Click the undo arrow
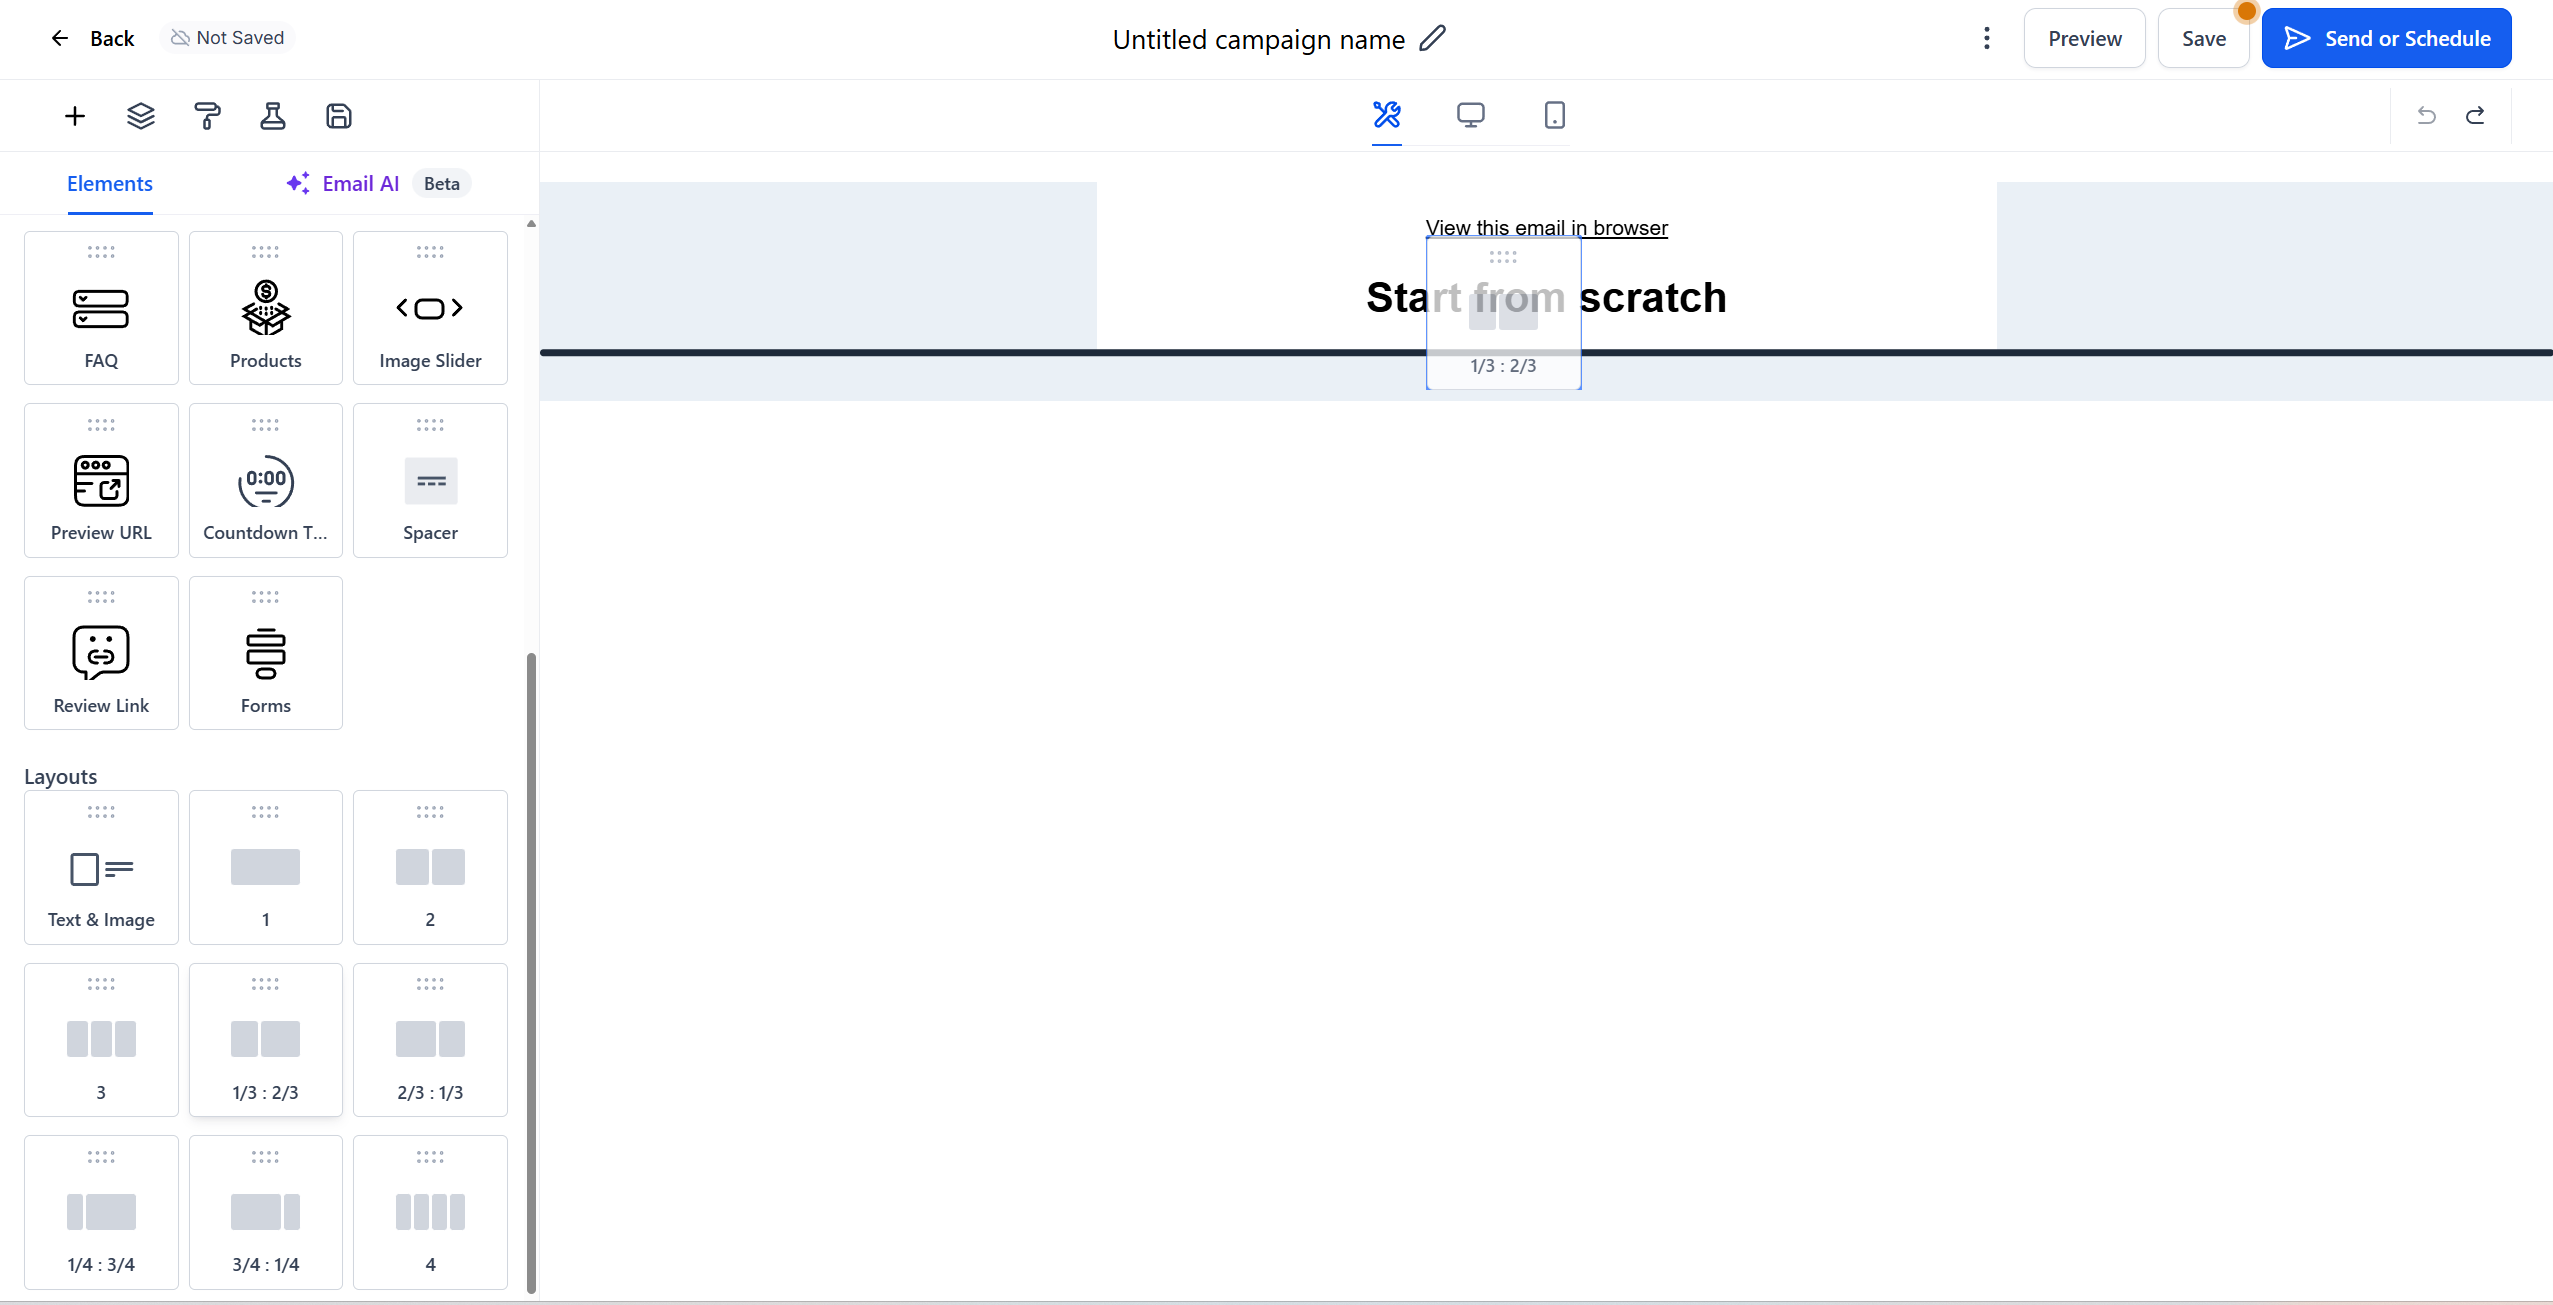This screenshot has height=1305, width=2553. [x=2426, y=116]
